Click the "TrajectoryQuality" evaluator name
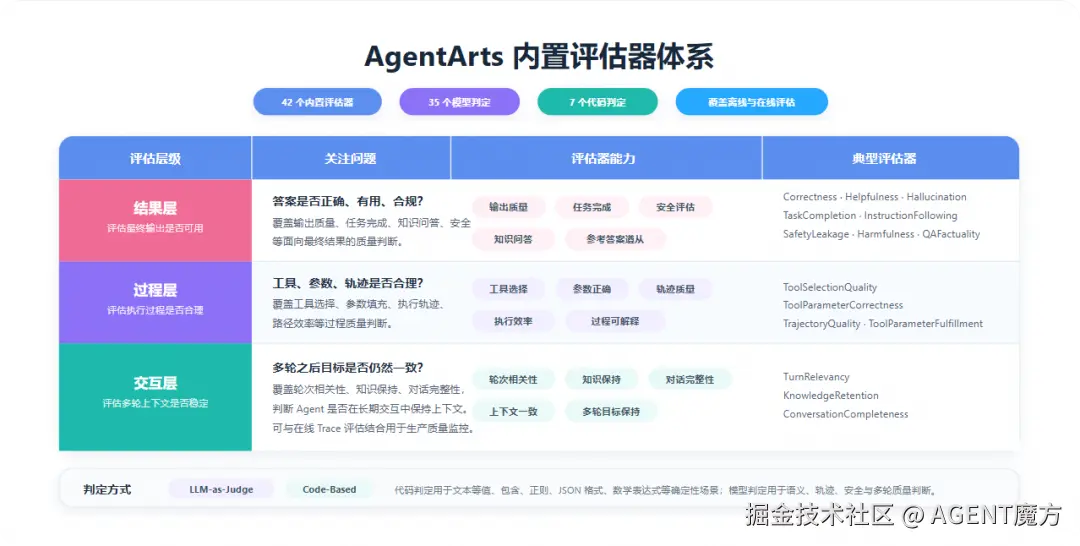This screenshot has height=546, width=1080. pos(822,324)
